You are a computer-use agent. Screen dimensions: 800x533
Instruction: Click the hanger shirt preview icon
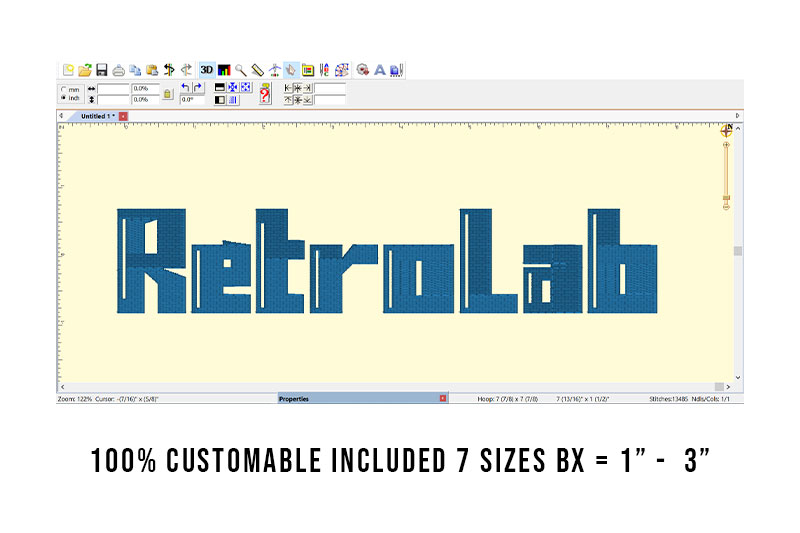point(274,70)
